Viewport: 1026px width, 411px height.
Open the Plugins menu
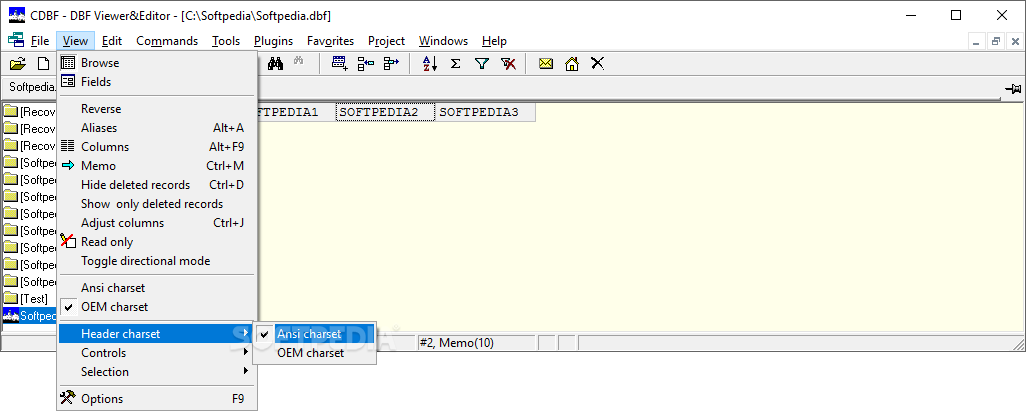coord(274,41)
